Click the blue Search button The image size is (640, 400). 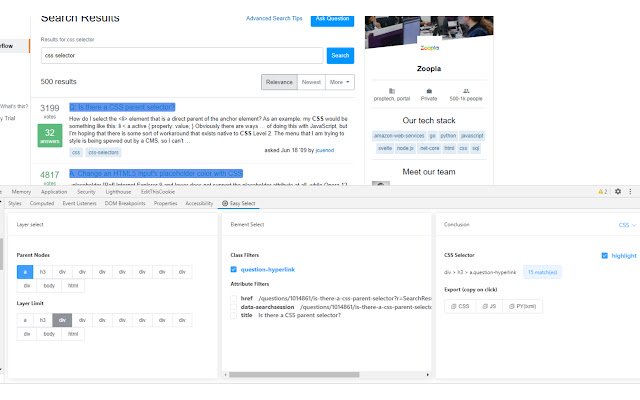click(340, 56)
